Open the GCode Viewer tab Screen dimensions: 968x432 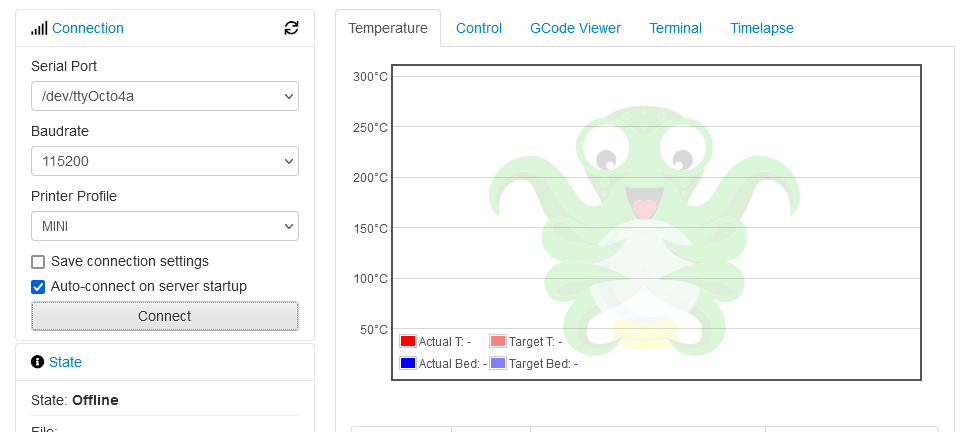(x=575, y=28)
